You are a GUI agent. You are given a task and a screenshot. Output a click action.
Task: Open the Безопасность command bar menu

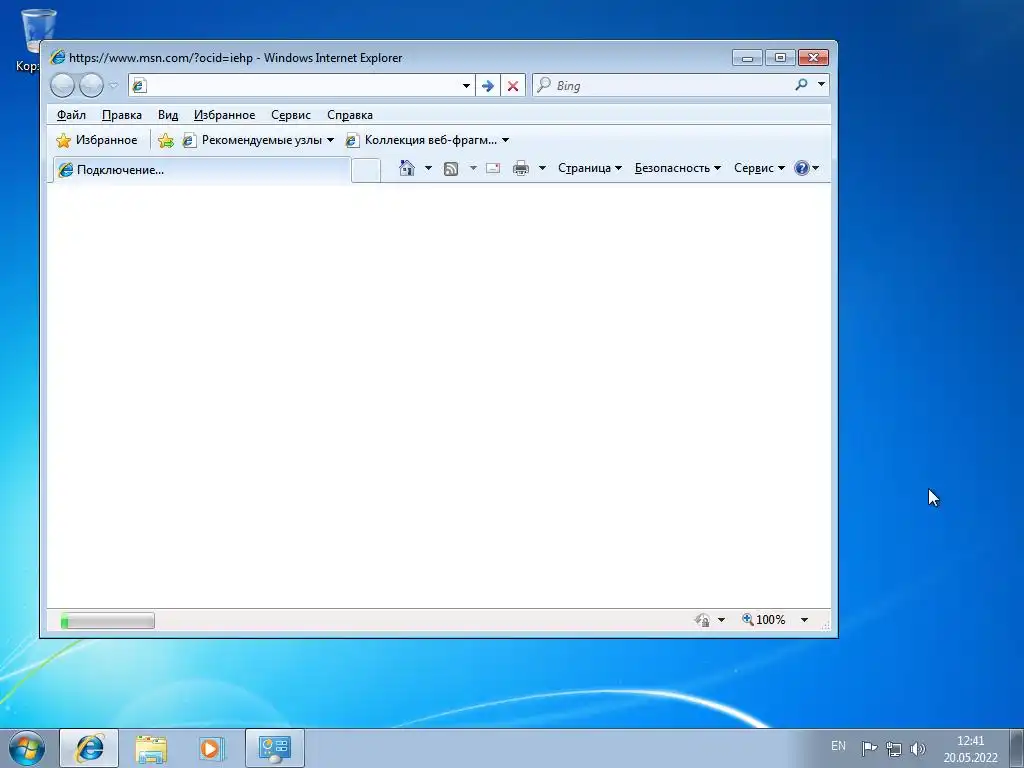click(x=678, y=168)
